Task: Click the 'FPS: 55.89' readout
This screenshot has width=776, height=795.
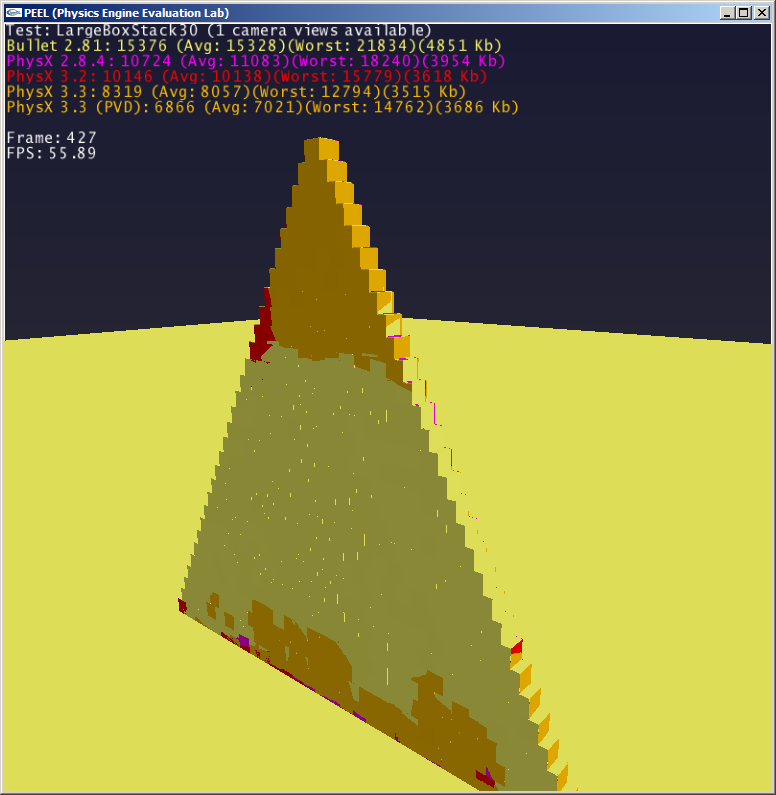Action: pos(51,153)
